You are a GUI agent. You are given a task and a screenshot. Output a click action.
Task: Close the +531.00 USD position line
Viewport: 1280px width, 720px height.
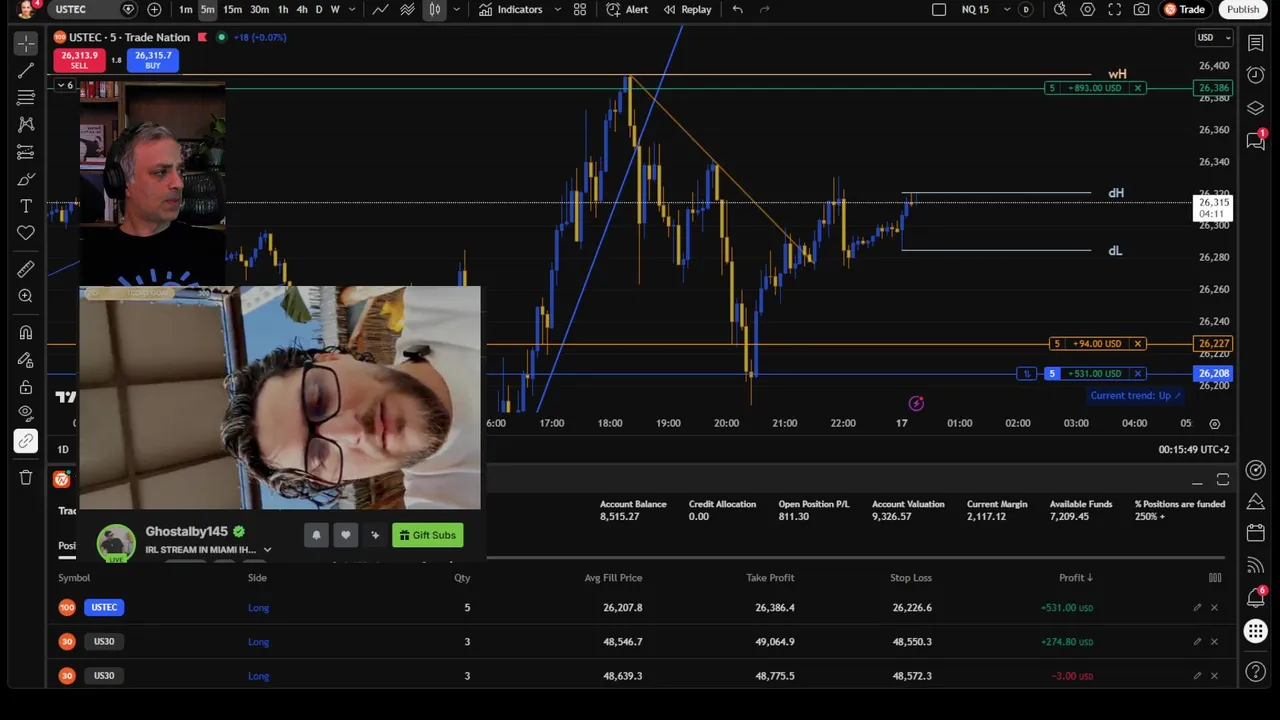(x=1137, y=374)
